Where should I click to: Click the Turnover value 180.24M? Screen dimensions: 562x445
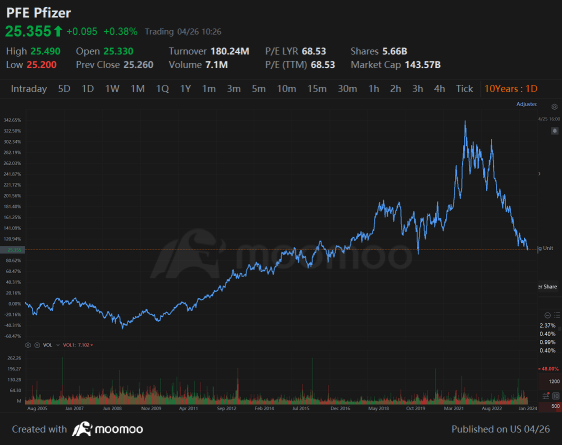coord(230,51)
